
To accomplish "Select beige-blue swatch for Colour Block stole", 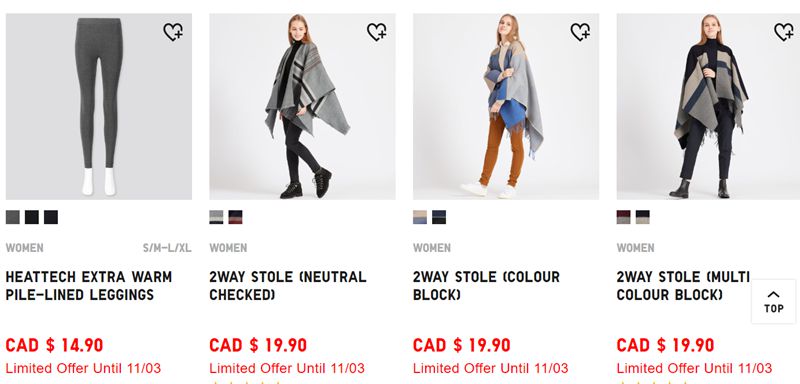I will [x=420, y=217].
